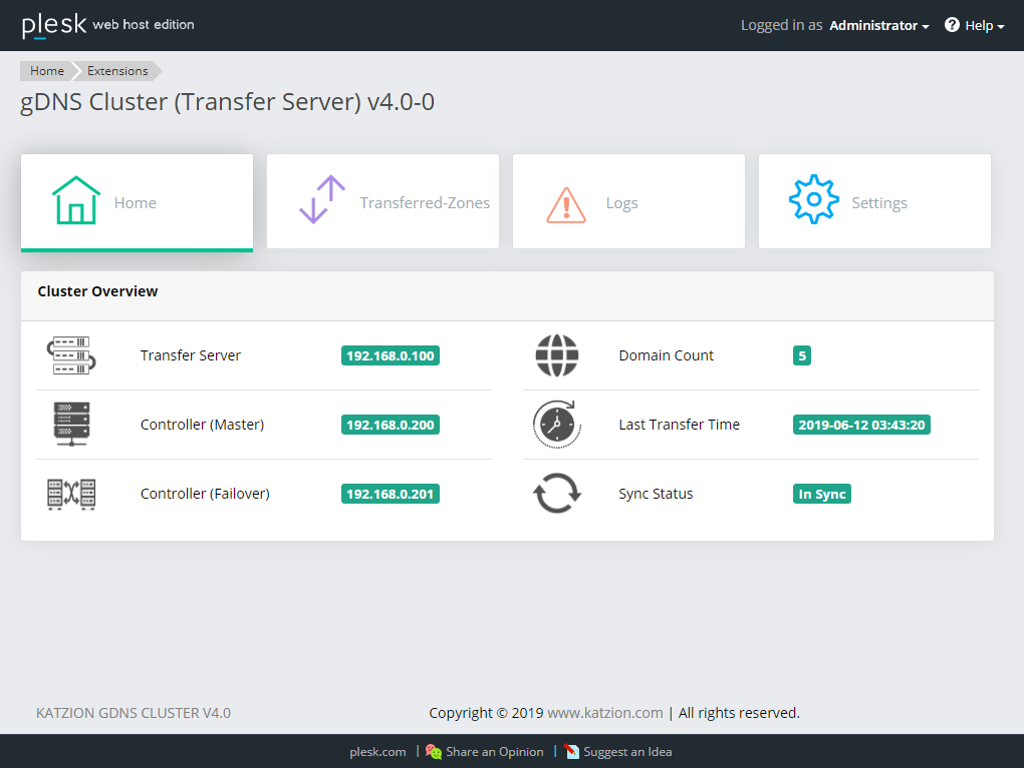Expand the Help dropdown menu
1024x768 pixels.
(984, 25)
